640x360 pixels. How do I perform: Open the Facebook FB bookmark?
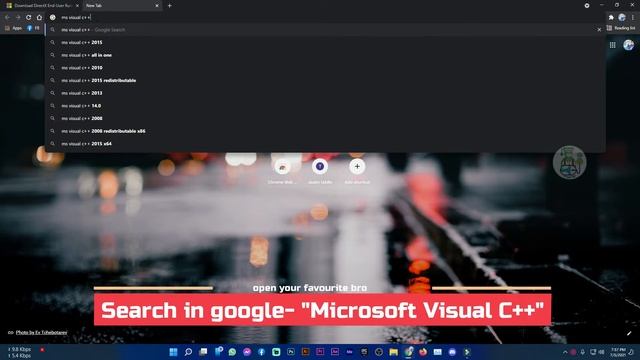(x=33, y=28)
